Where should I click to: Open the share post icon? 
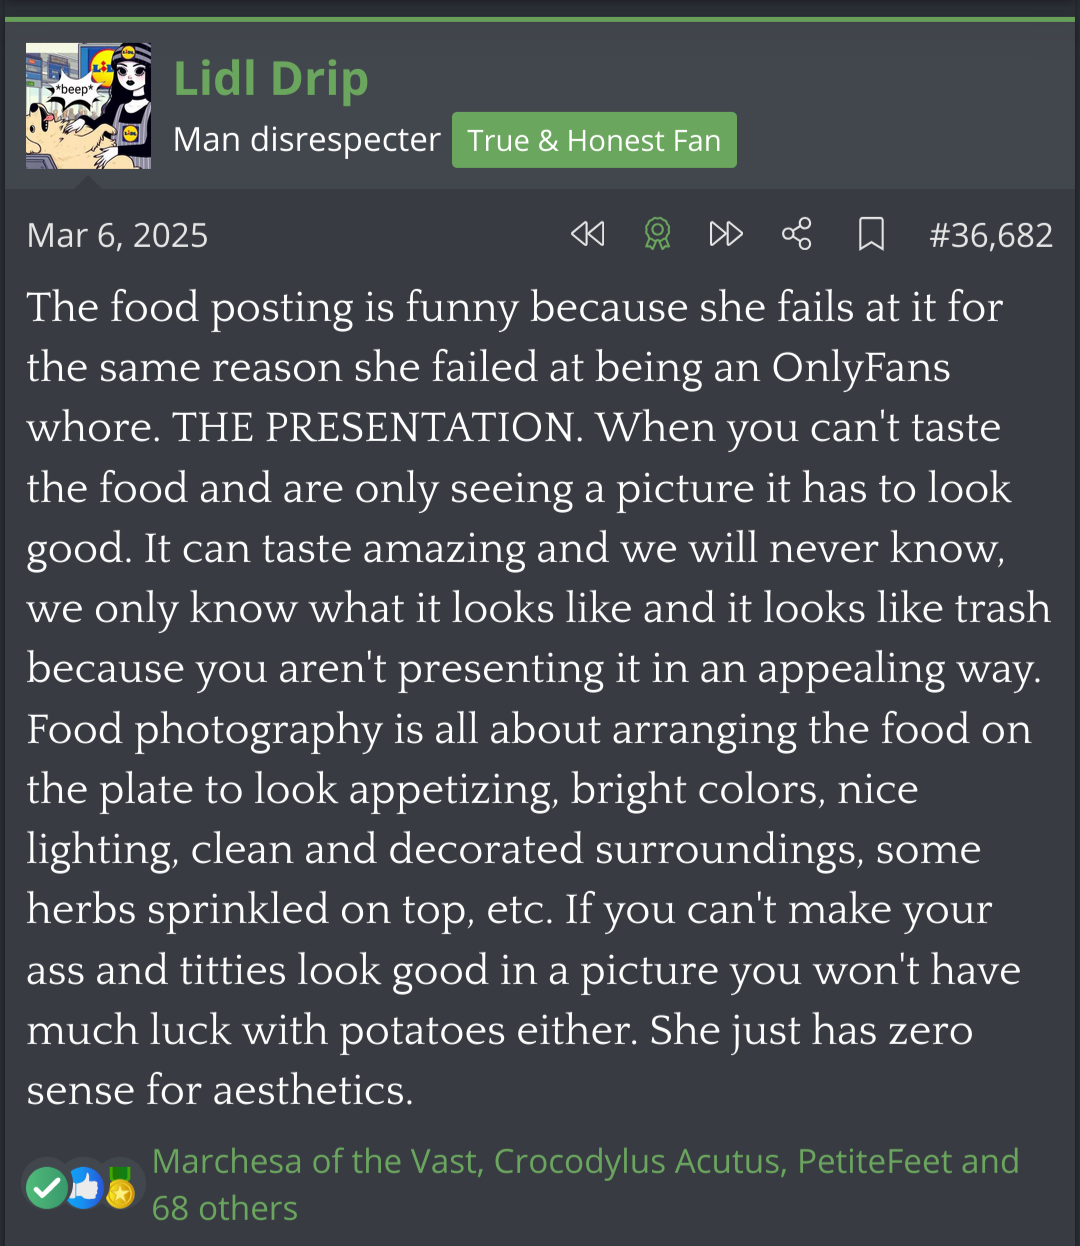point(797,235)
